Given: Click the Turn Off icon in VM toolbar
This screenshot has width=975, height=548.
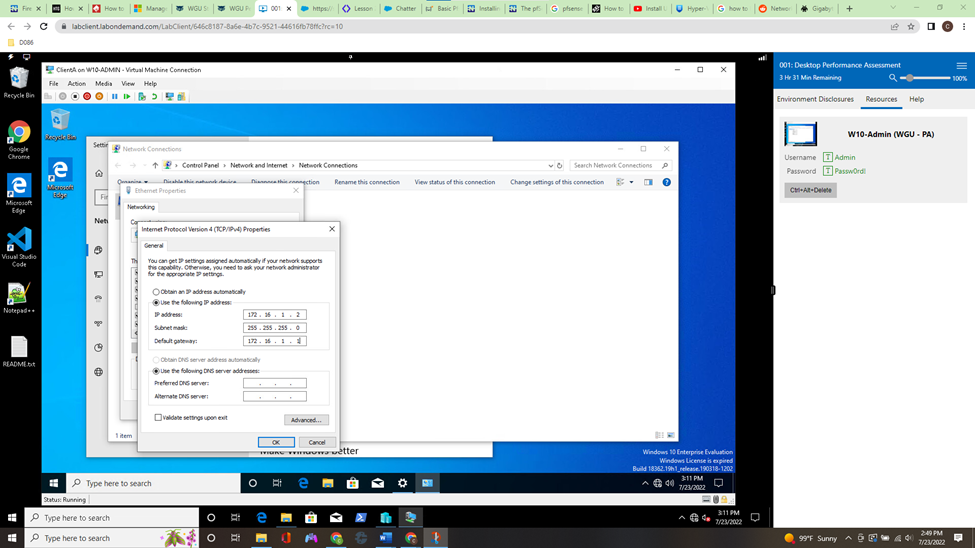Looking at the screenshot, I should 75,96.
